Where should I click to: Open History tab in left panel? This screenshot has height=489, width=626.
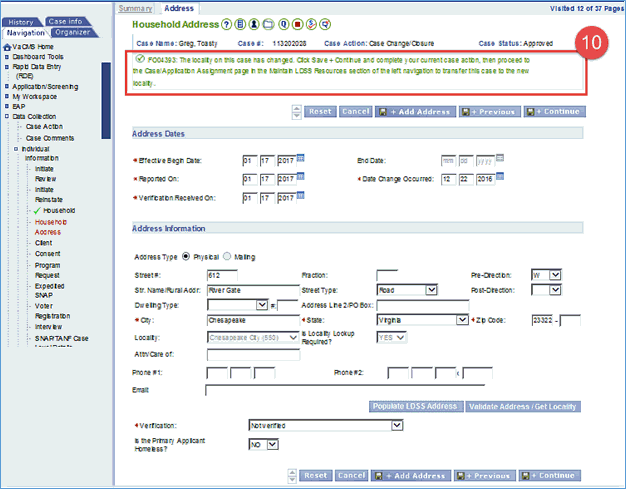click(x=21, y=22)
